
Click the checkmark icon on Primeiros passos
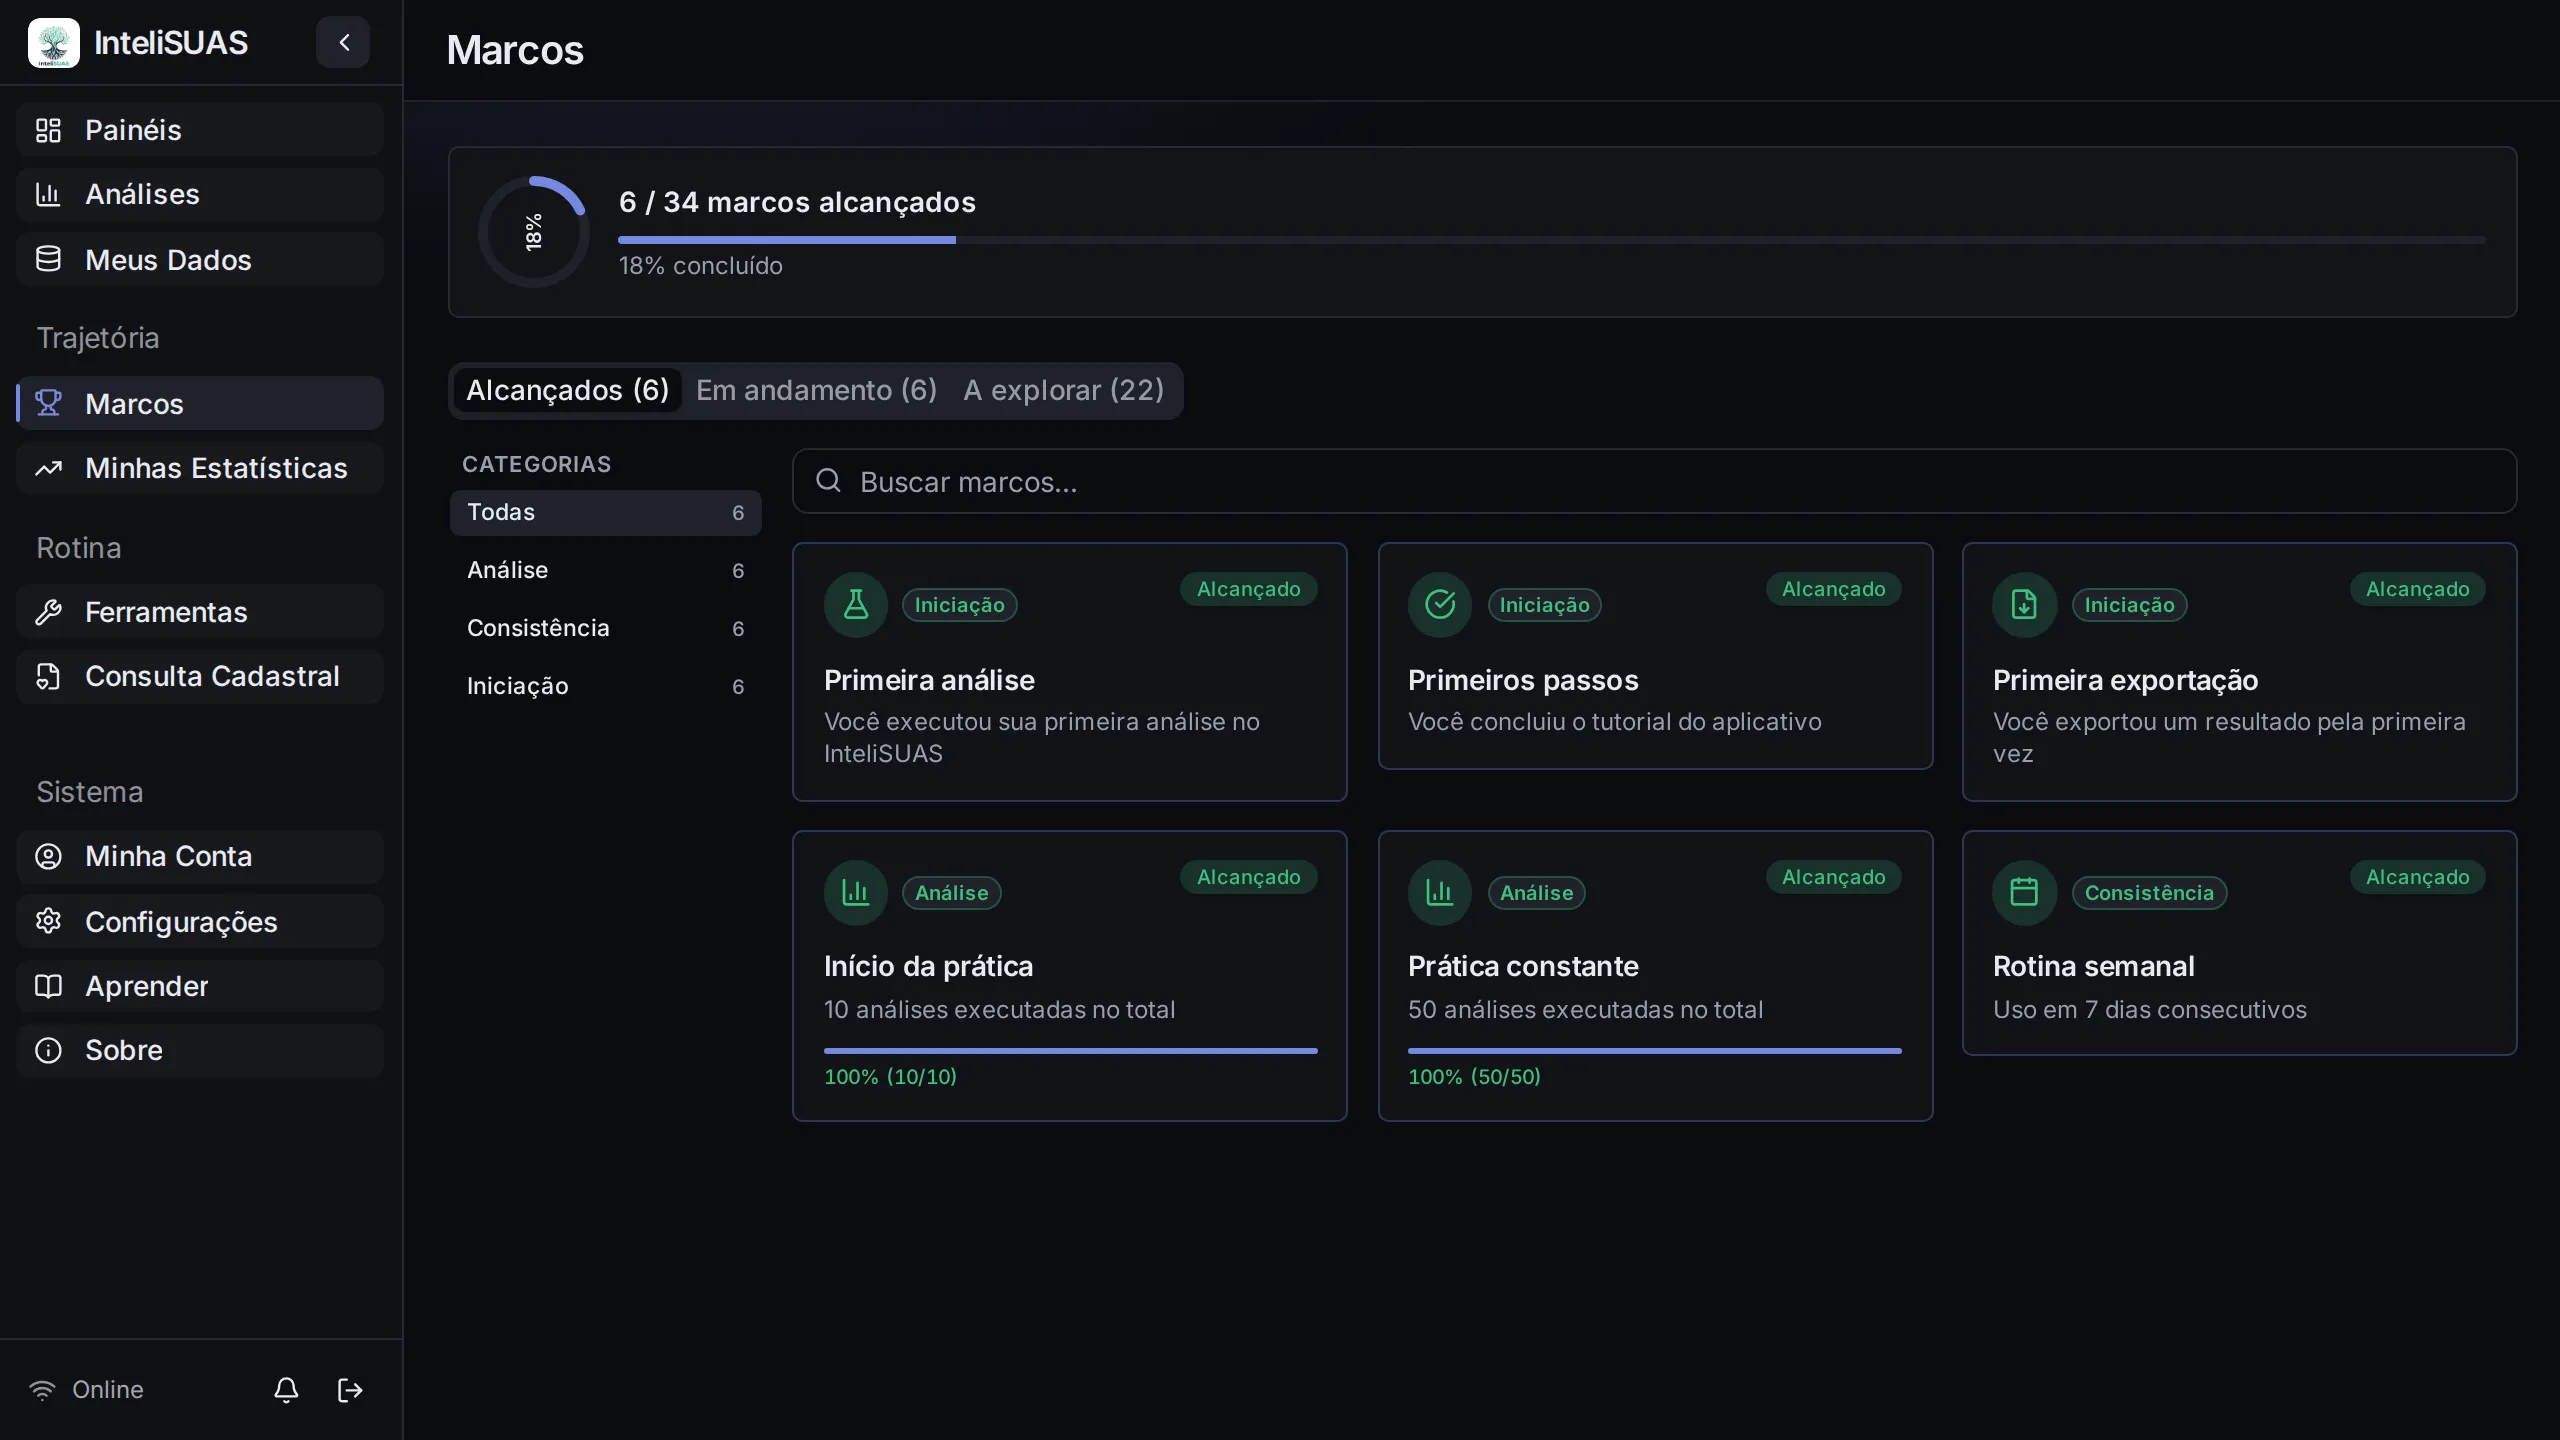(x=1440, y=604)
